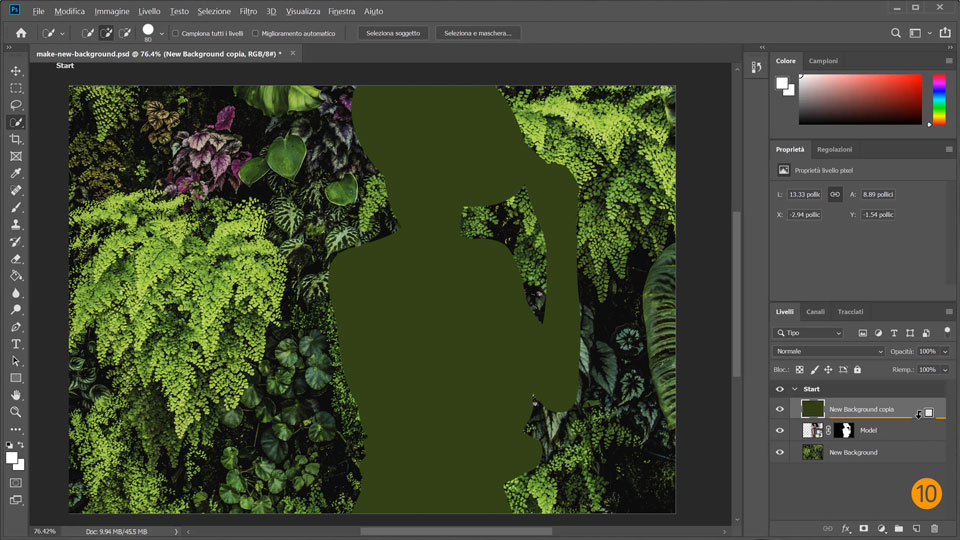Screen dimensions: 960x540
Task: Select the Brush tool
Action: click(x=16, y=207)
